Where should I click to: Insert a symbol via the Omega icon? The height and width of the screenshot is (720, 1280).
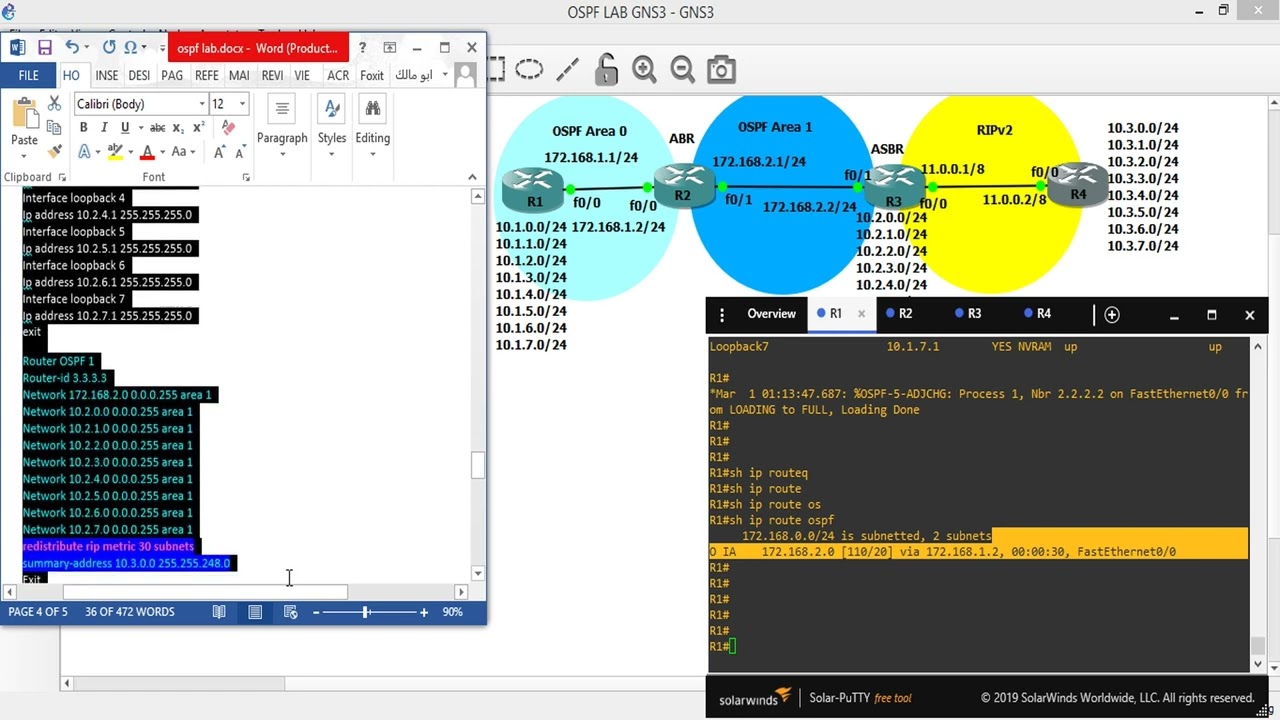pyautogui.click(x=130, y=48)
